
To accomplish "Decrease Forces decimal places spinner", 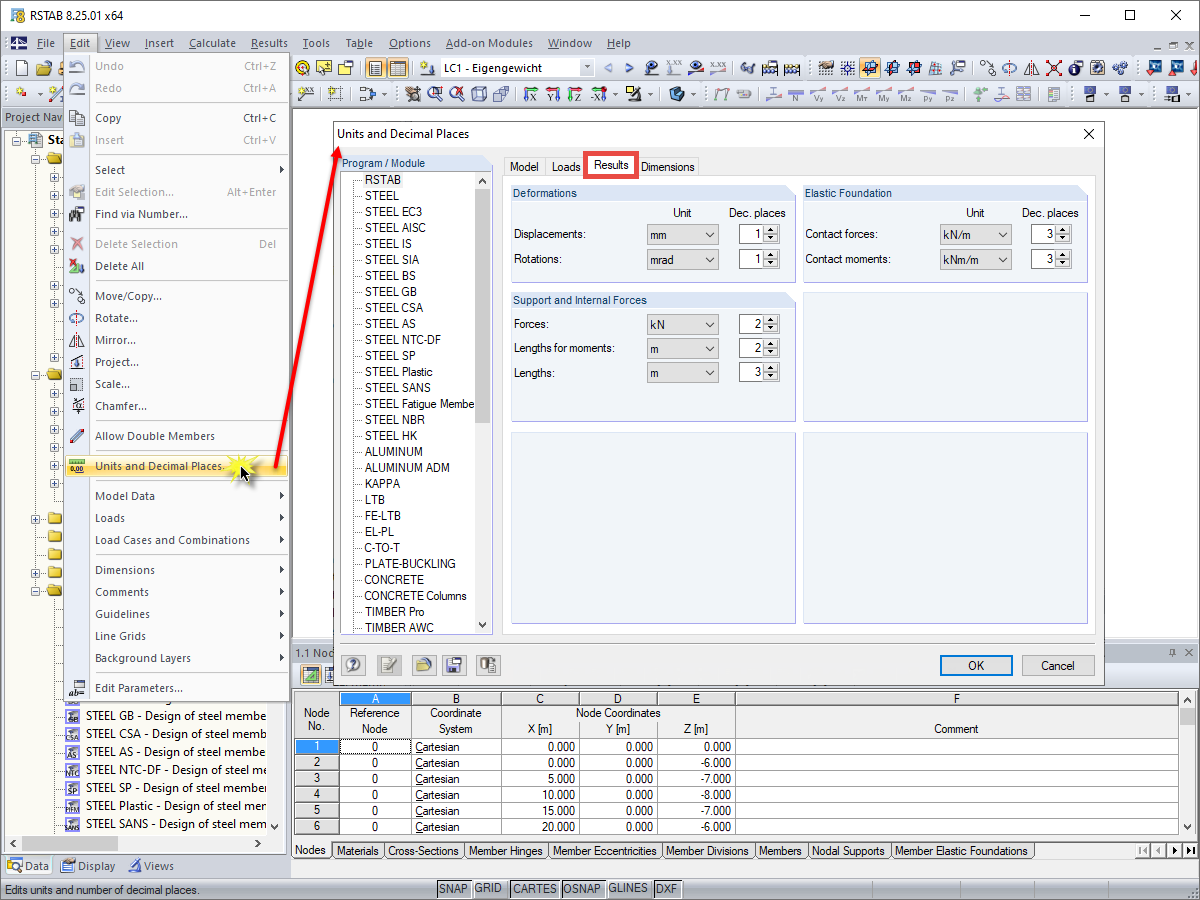I will coord(771,329).
